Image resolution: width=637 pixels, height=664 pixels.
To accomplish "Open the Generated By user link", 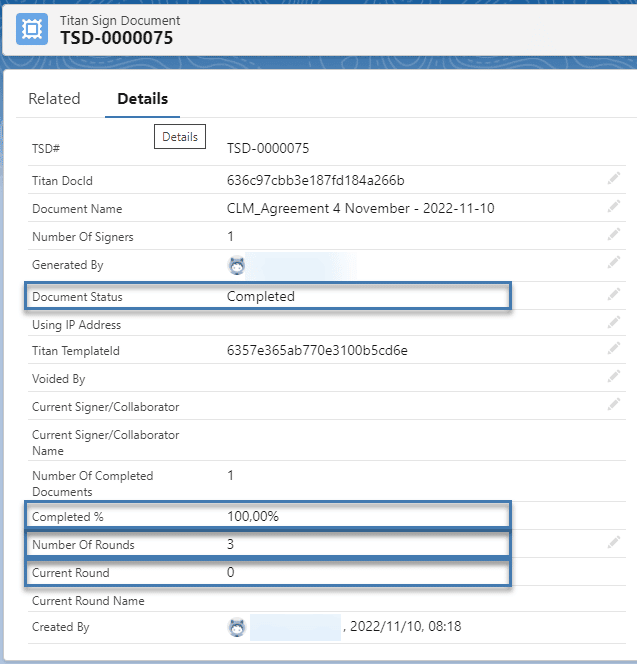I will tap(301, 266).
